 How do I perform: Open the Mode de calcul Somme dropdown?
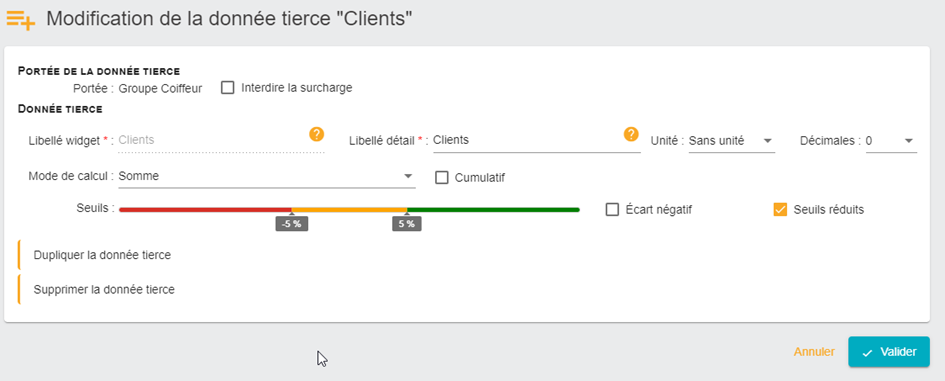tap(267, 177)
